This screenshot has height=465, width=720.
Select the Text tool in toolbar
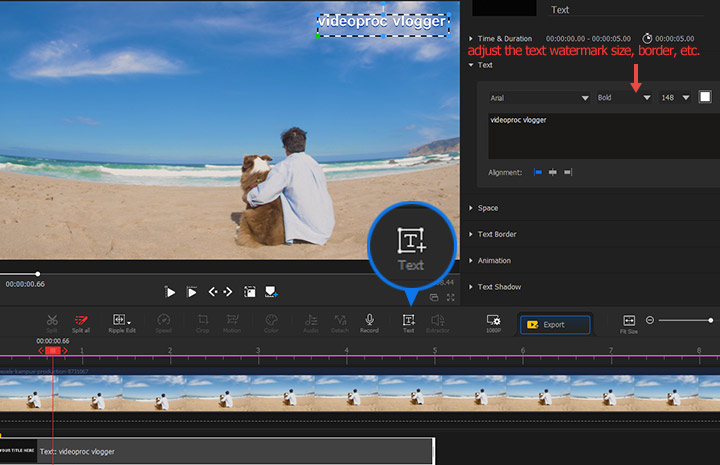pyautogui.click(x=408, y=320)
